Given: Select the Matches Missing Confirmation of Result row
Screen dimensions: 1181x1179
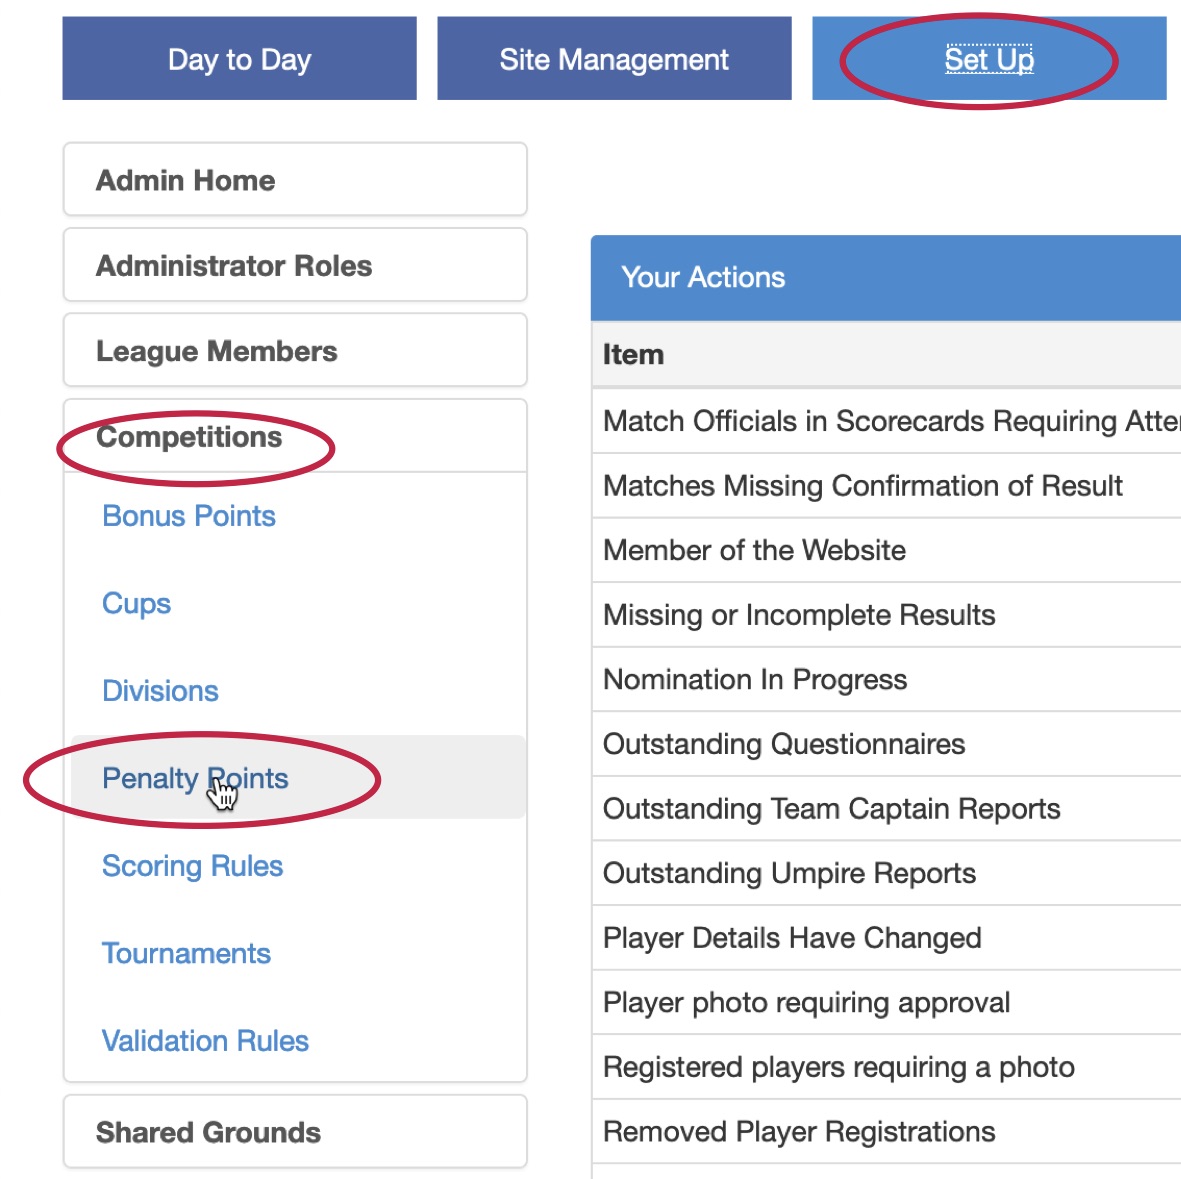Looking at the screenshot, I should 887,486.
